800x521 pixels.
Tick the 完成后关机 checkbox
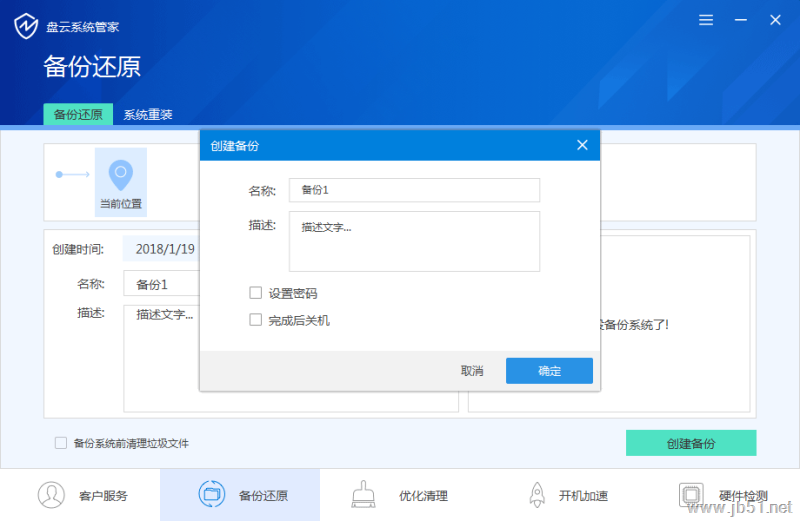(x=255, y=319)
